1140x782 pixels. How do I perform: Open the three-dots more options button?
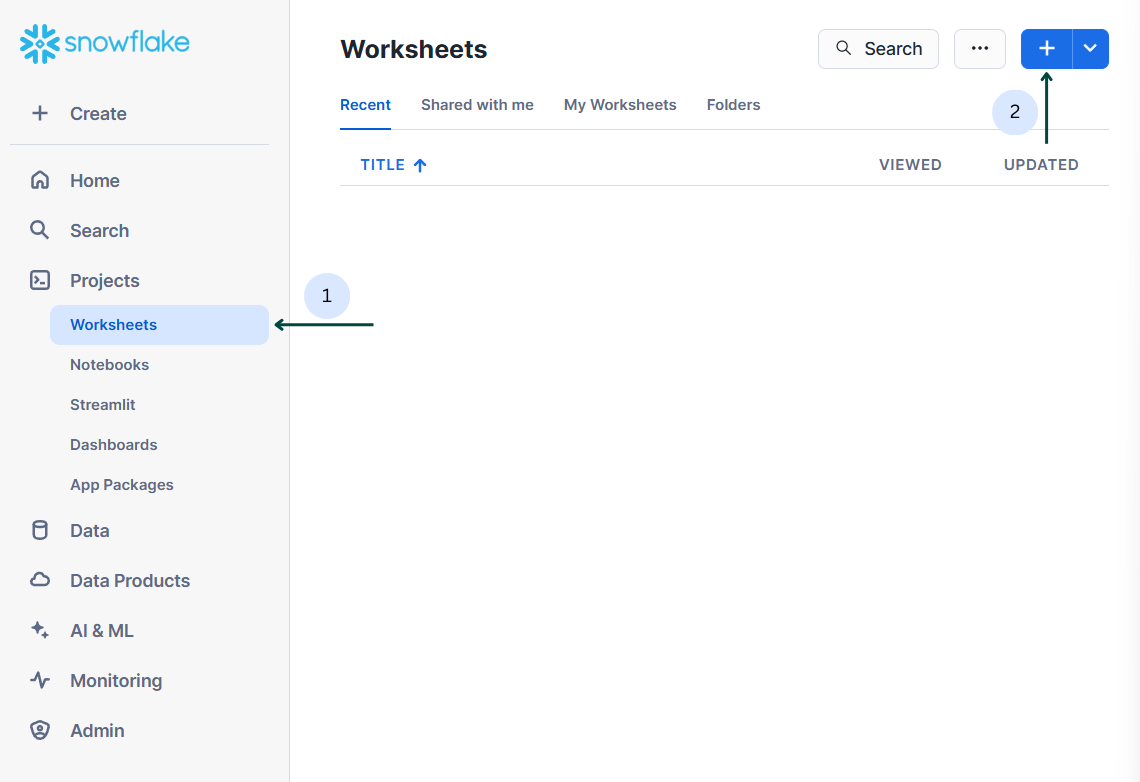coord(979,49)
